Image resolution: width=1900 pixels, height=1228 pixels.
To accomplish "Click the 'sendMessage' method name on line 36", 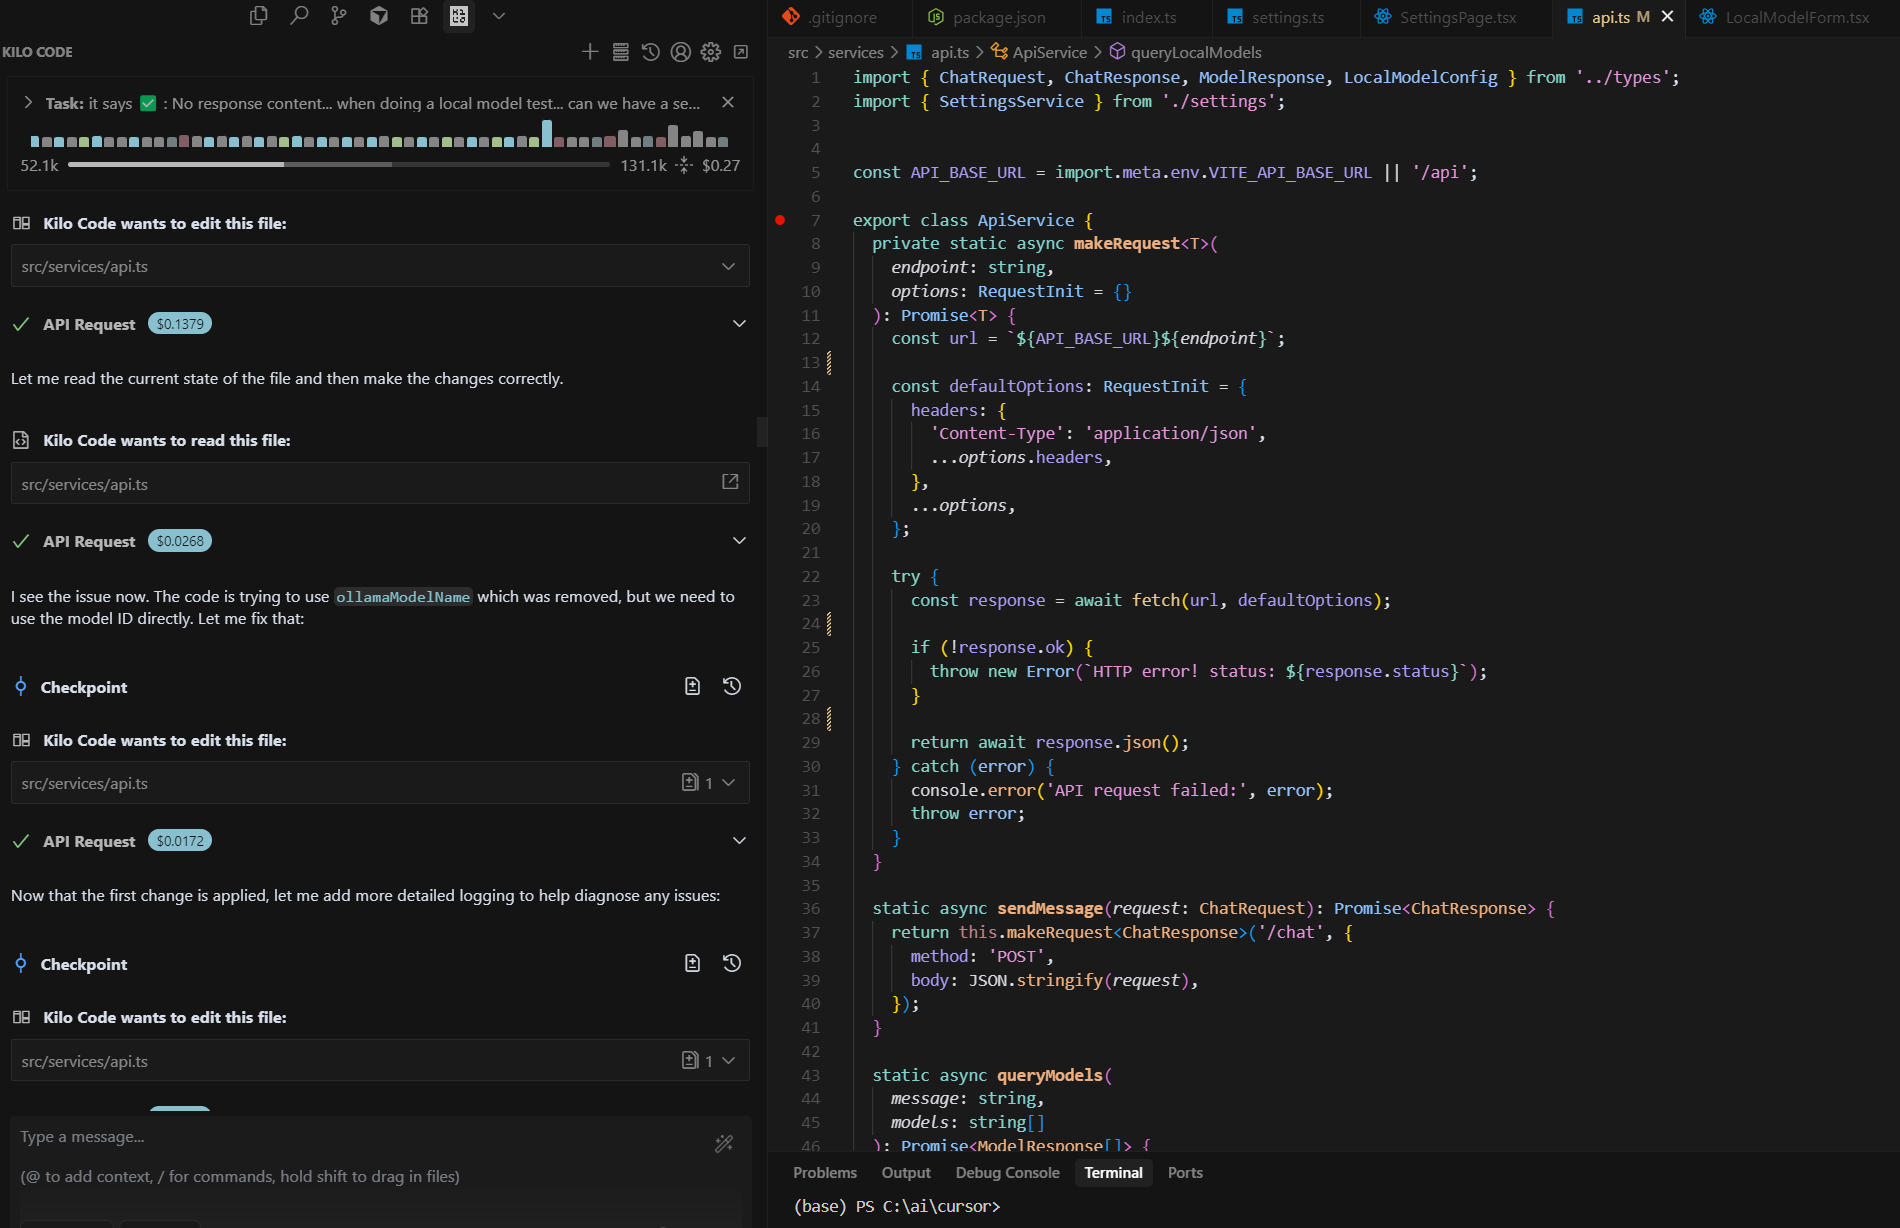I will (1050, 908).
